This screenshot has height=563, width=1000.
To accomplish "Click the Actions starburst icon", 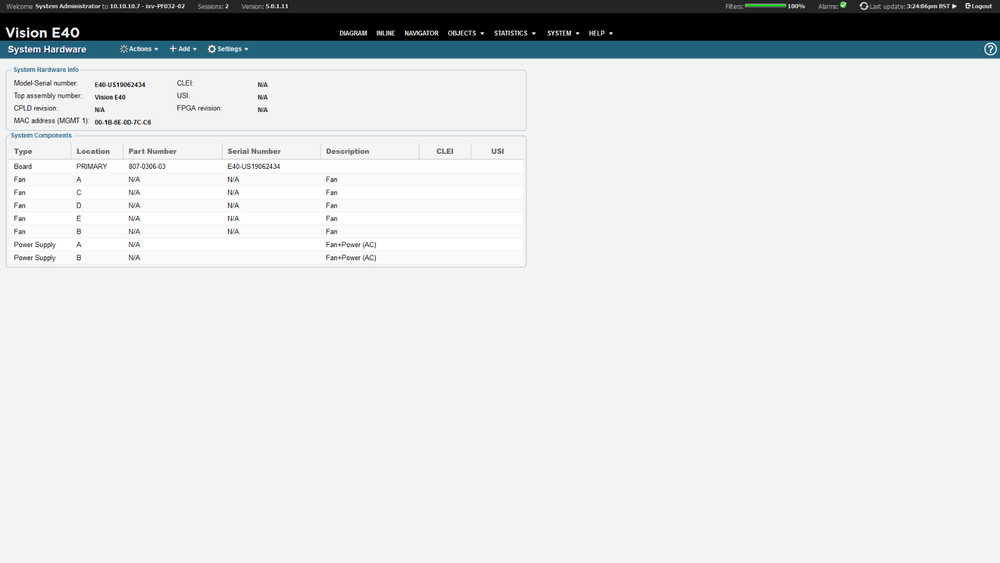I will (x=123, y=49).
